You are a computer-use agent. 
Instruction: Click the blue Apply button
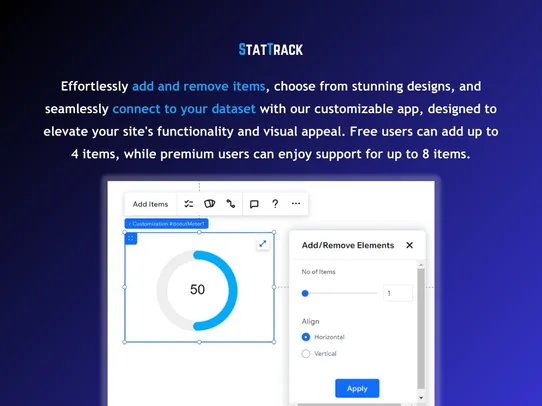pos(357,388)
